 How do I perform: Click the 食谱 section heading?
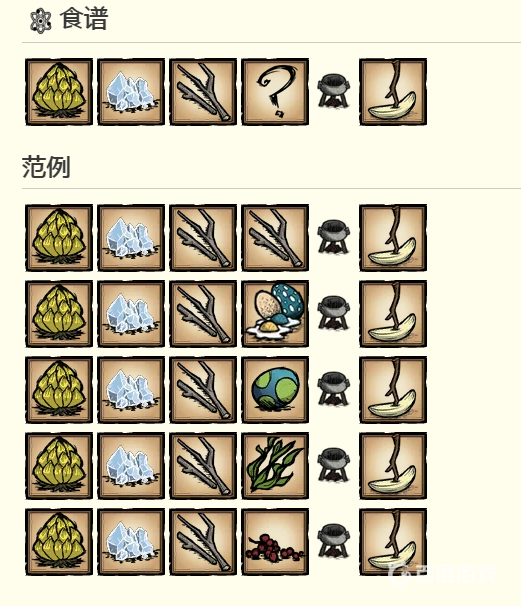[84, 19]
